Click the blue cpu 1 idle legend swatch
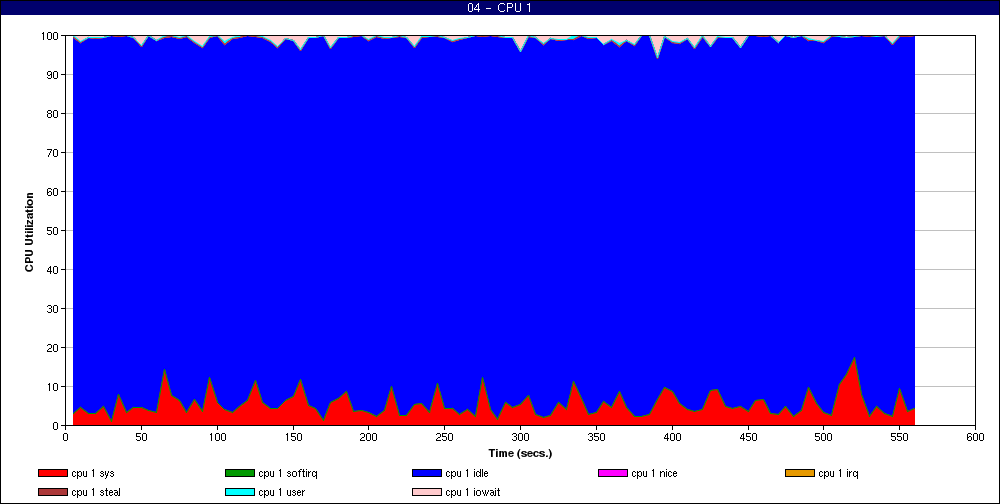 point(427,473)
